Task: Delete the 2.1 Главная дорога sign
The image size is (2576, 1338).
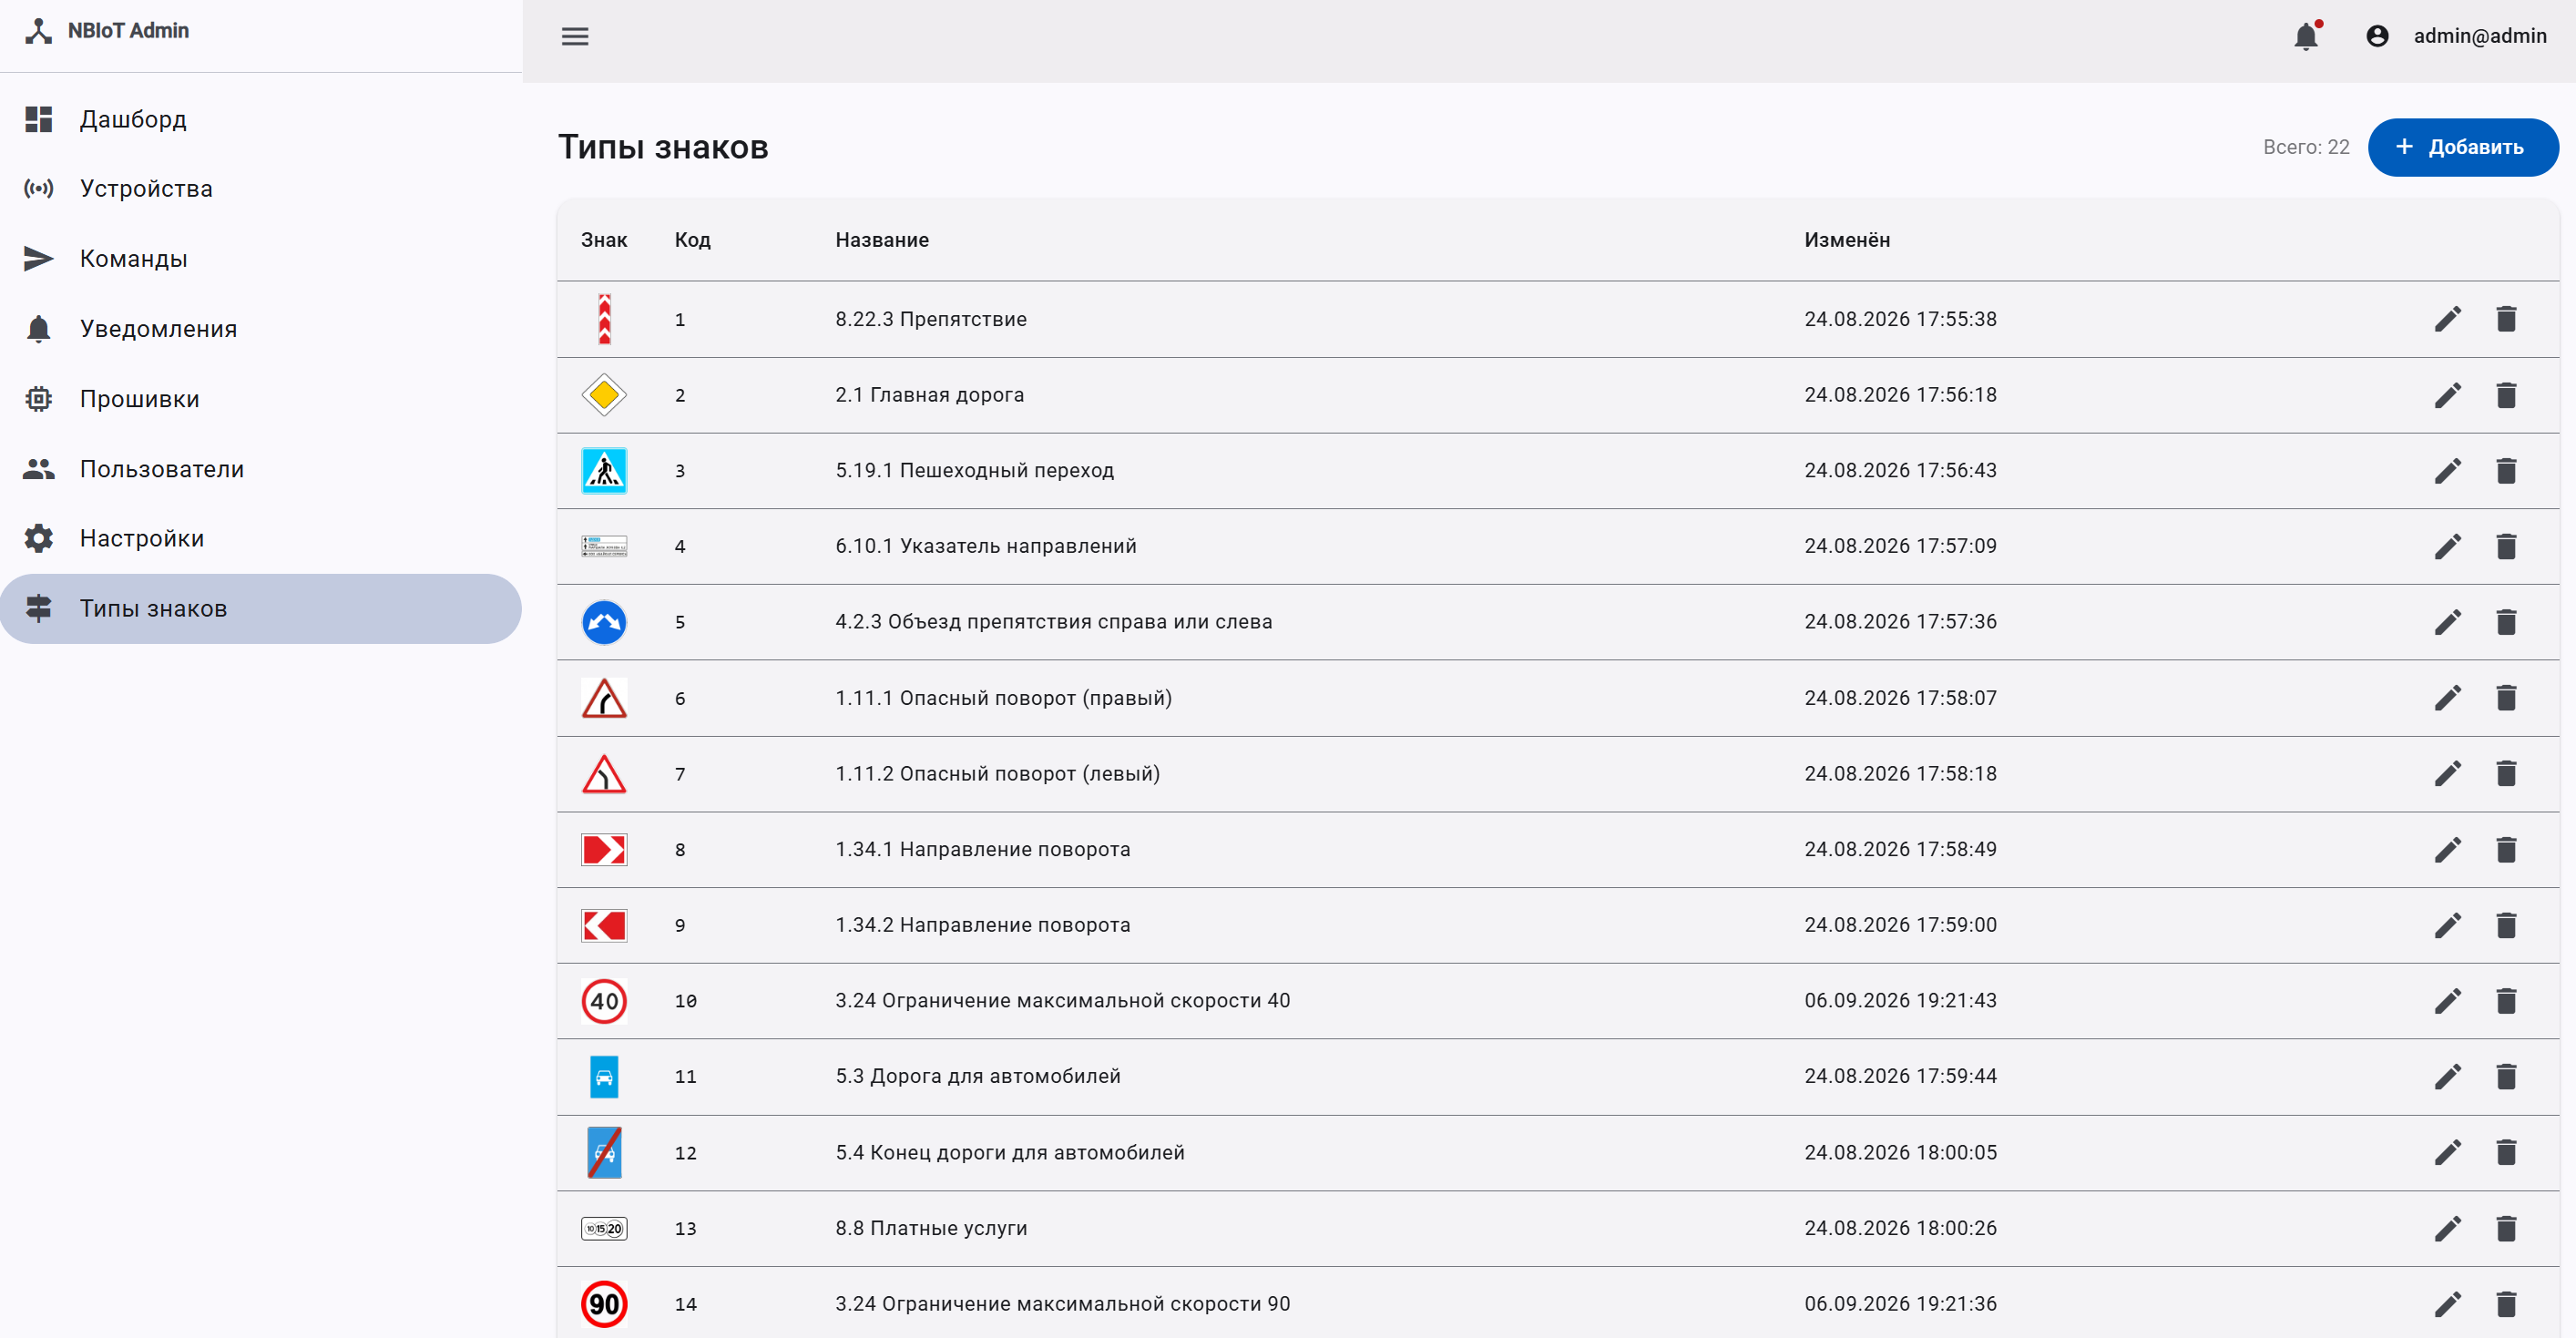Action: pos(2505,395)
